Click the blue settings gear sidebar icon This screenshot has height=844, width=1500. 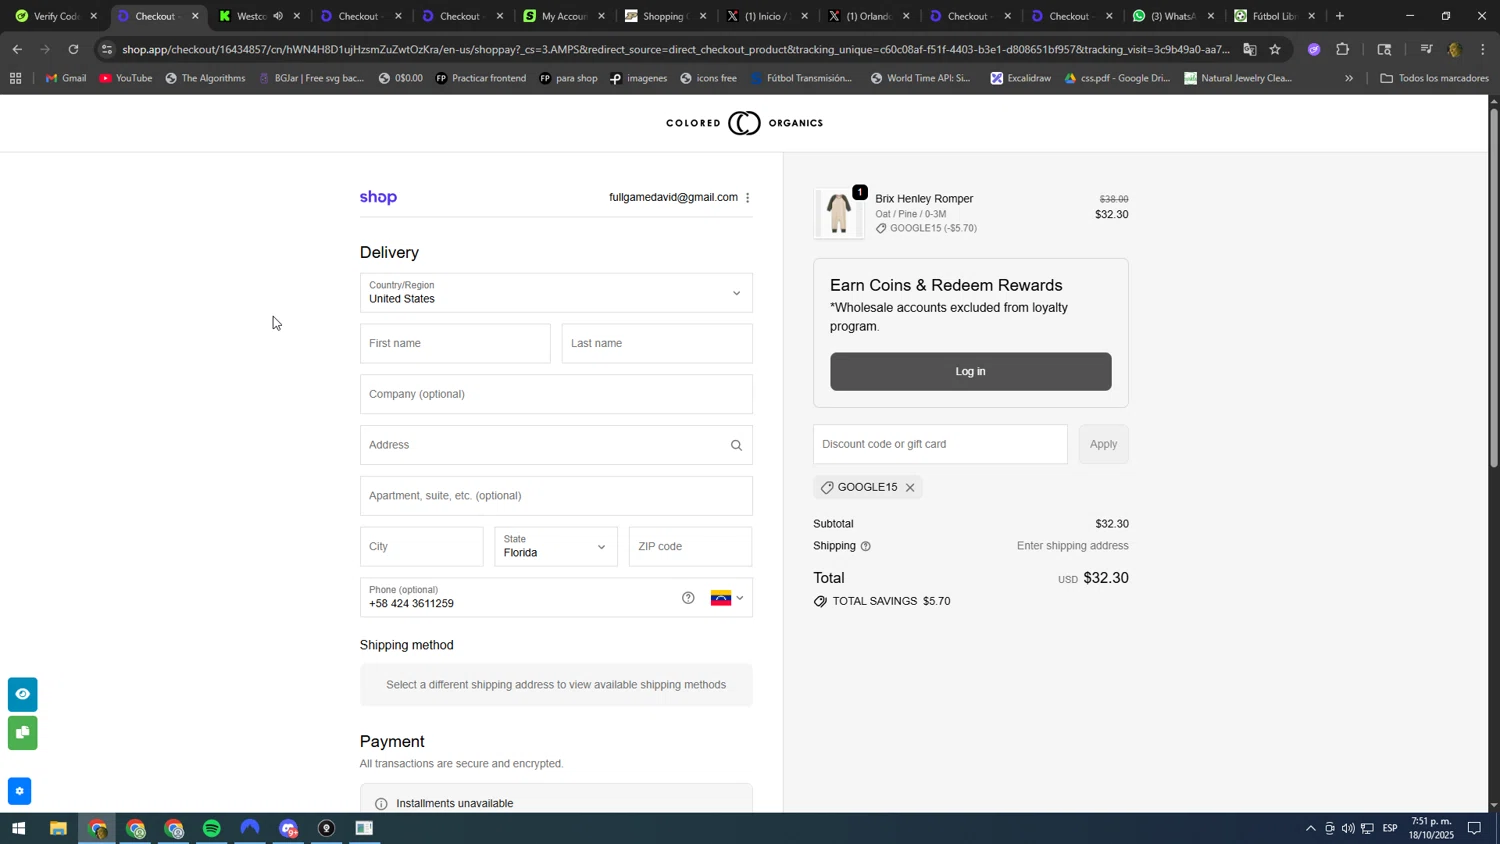click(x=19, y=791)
